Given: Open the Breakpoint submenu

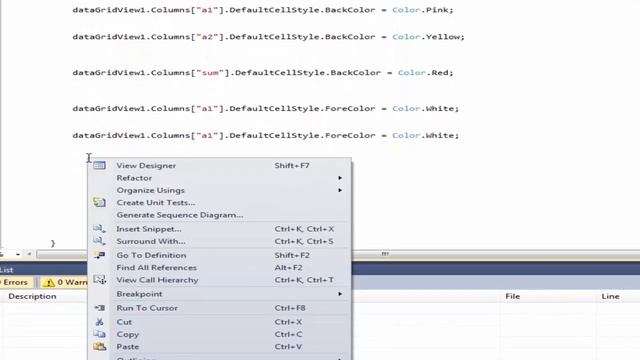Looking at the screenshot, I should point(219,294).
